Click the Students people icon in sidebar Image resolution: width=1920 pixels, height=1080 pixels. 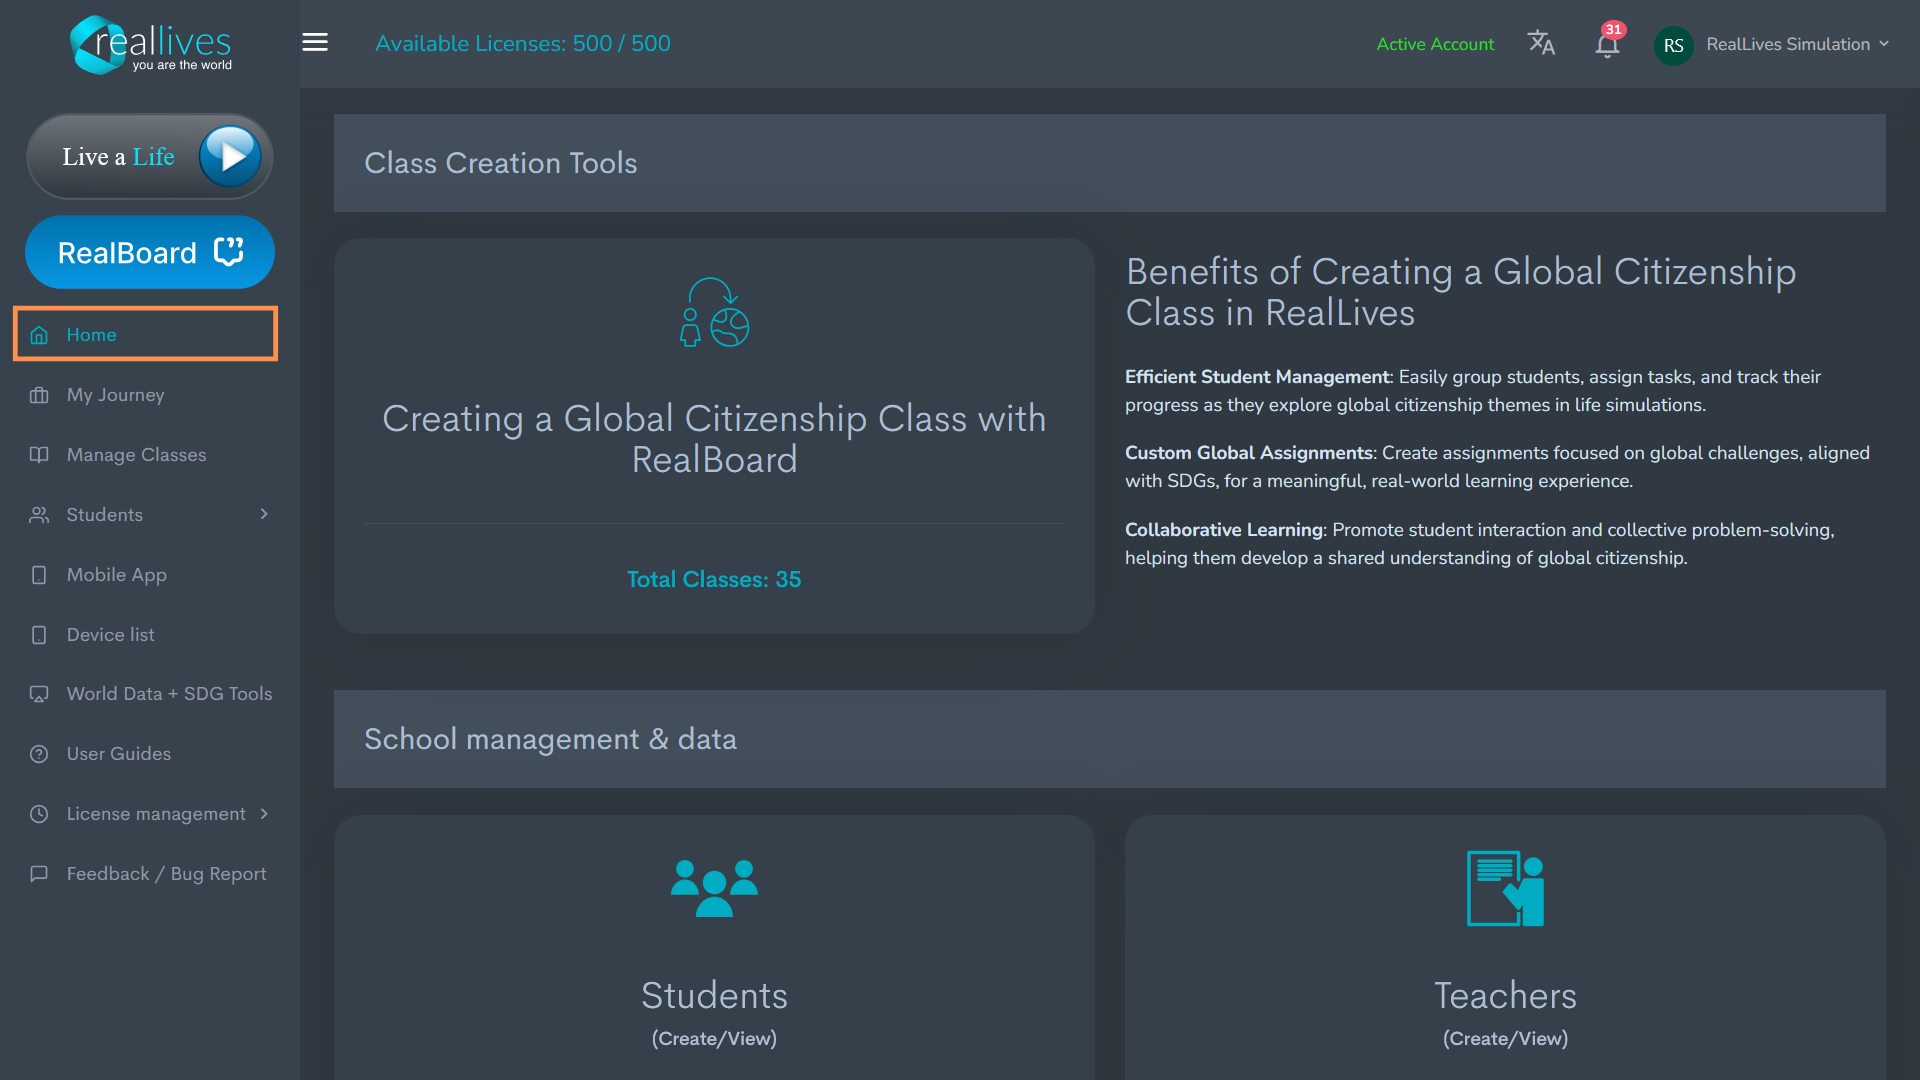[39, 515]
